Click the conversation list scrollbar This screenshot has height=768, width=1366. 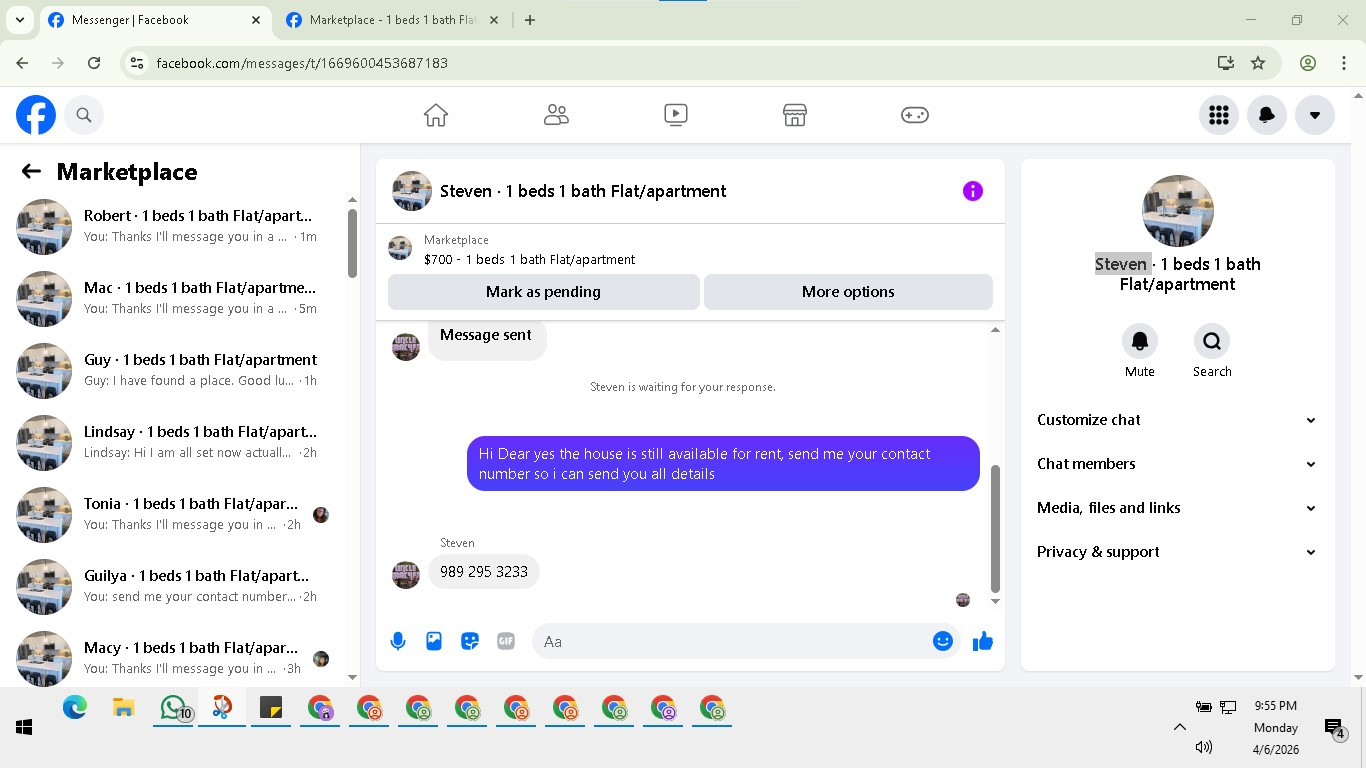tap(352, 243)
